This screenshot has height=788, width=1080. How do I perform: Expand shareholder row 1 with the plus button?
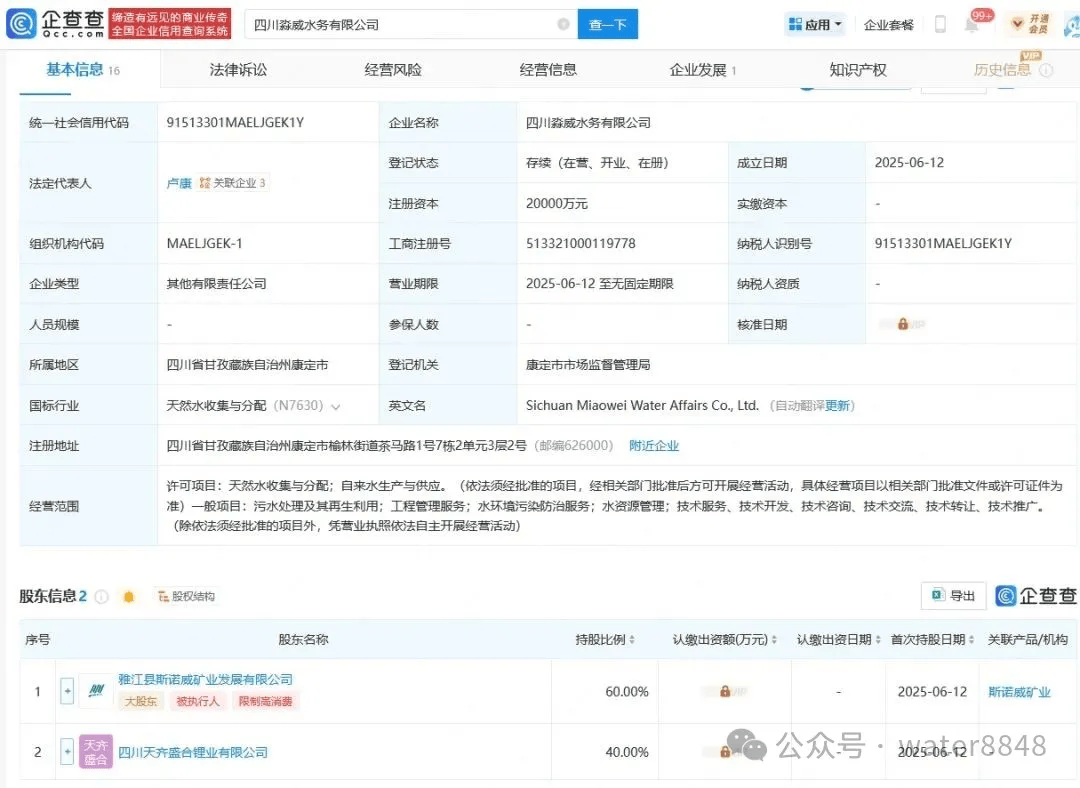tap(67, 691)
